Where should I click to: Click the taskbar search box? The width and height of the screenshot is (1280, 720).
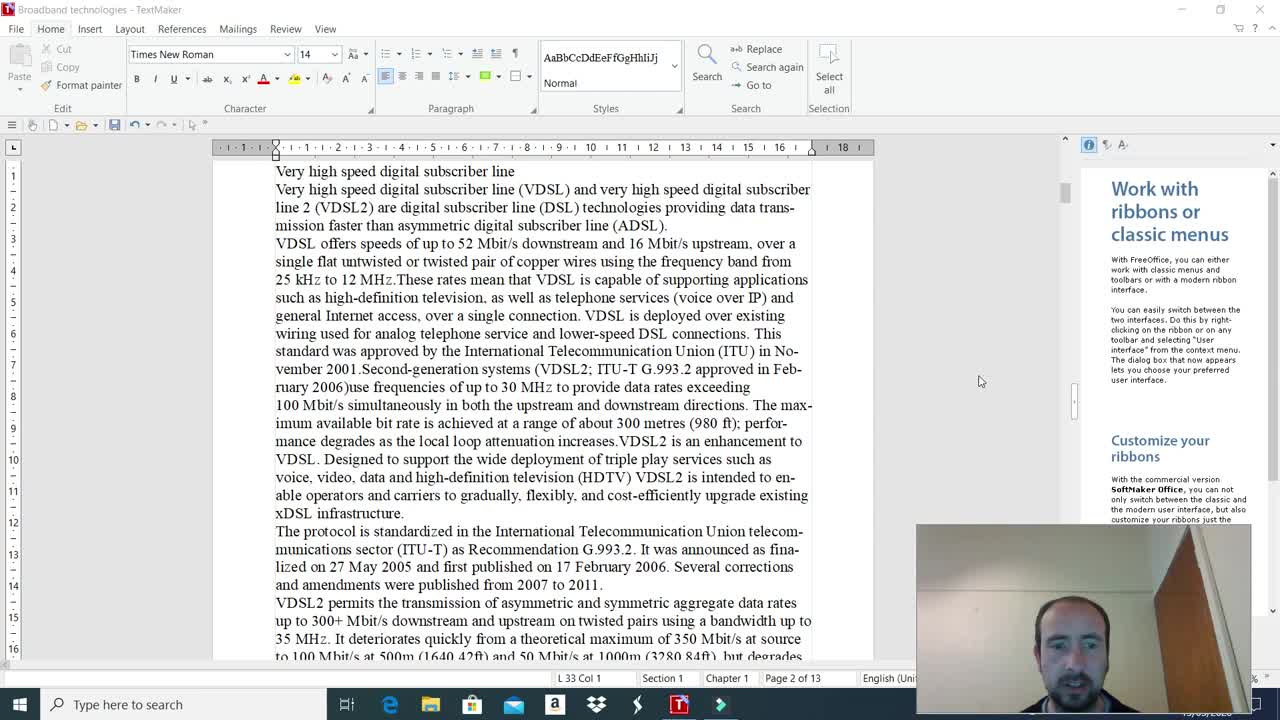[x=183, y=704]
